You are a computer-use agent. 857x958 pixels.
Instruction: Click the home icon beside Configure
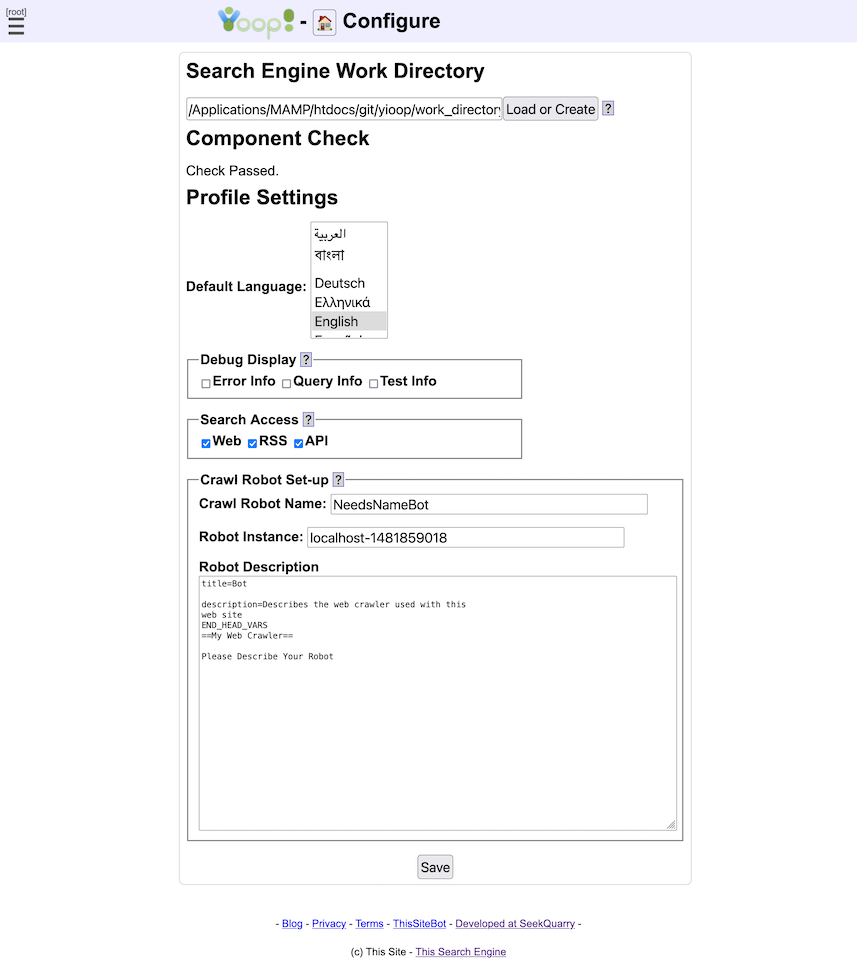coord(324,23)
